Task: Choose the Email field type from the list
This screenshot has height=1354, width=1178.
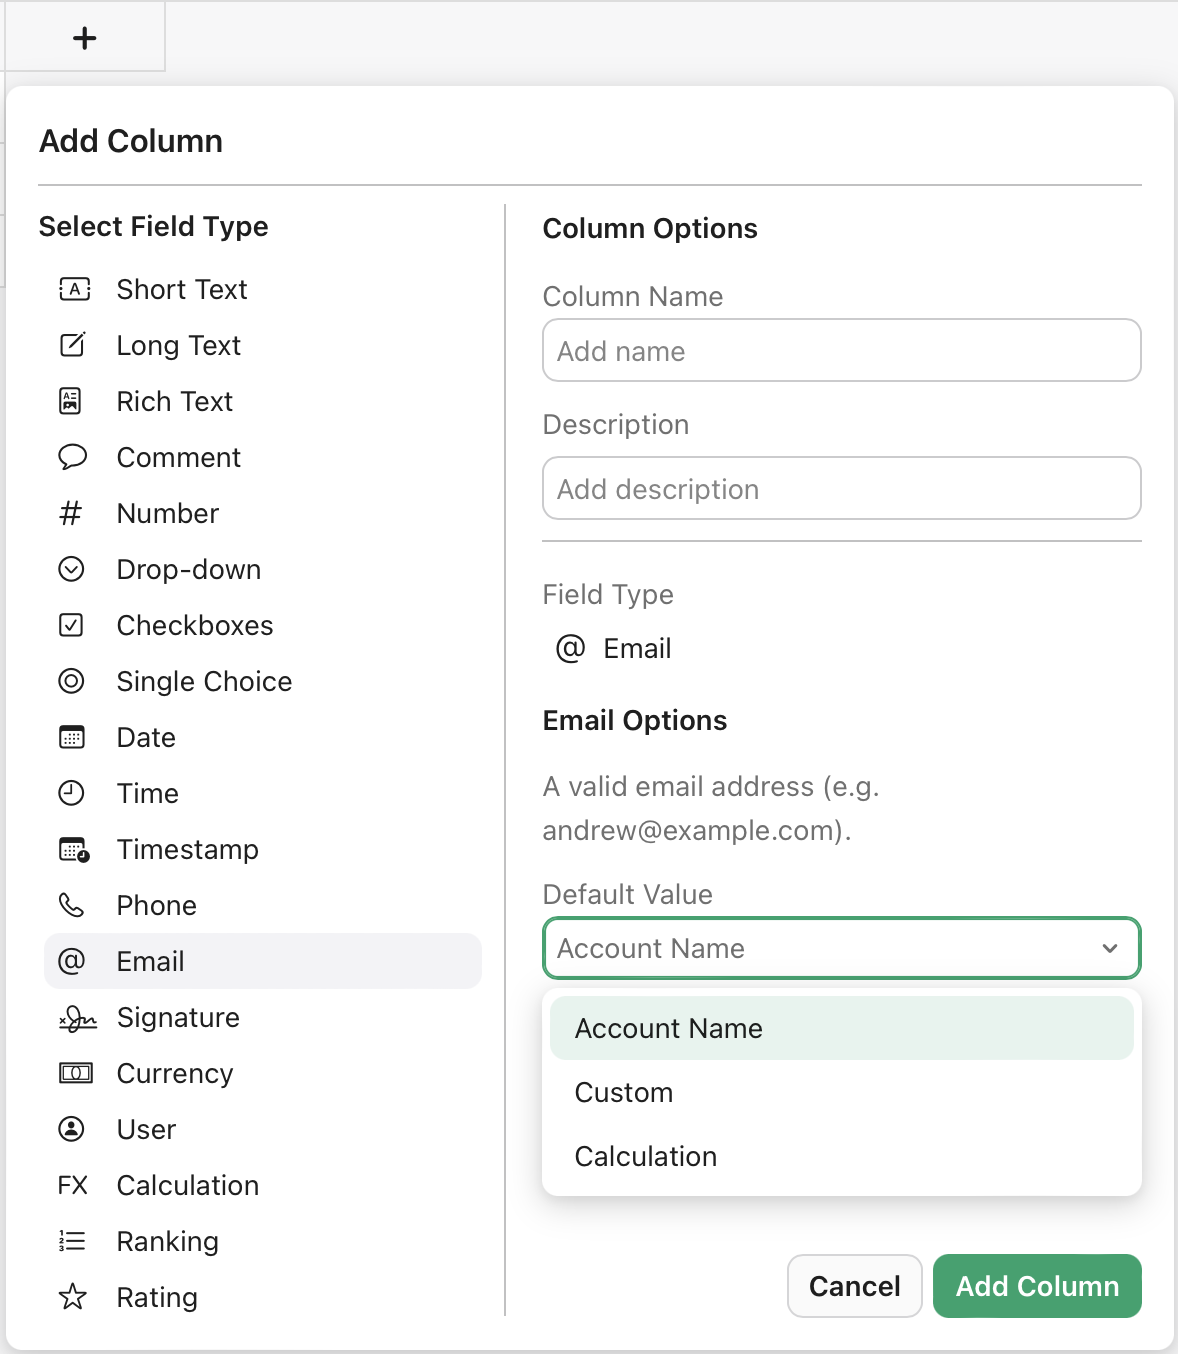Action: tap(150, 961)
